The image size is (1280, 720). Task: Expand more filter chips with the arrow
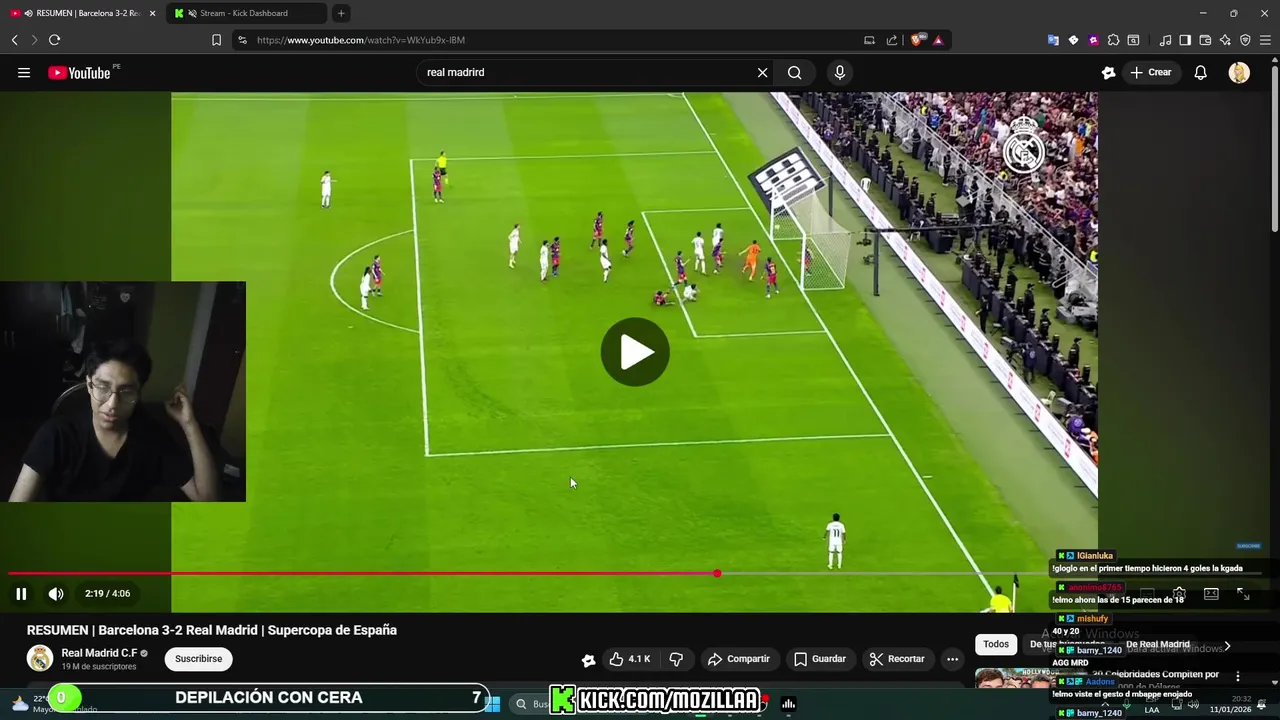pyautogui.click(x=1227, y=645)
